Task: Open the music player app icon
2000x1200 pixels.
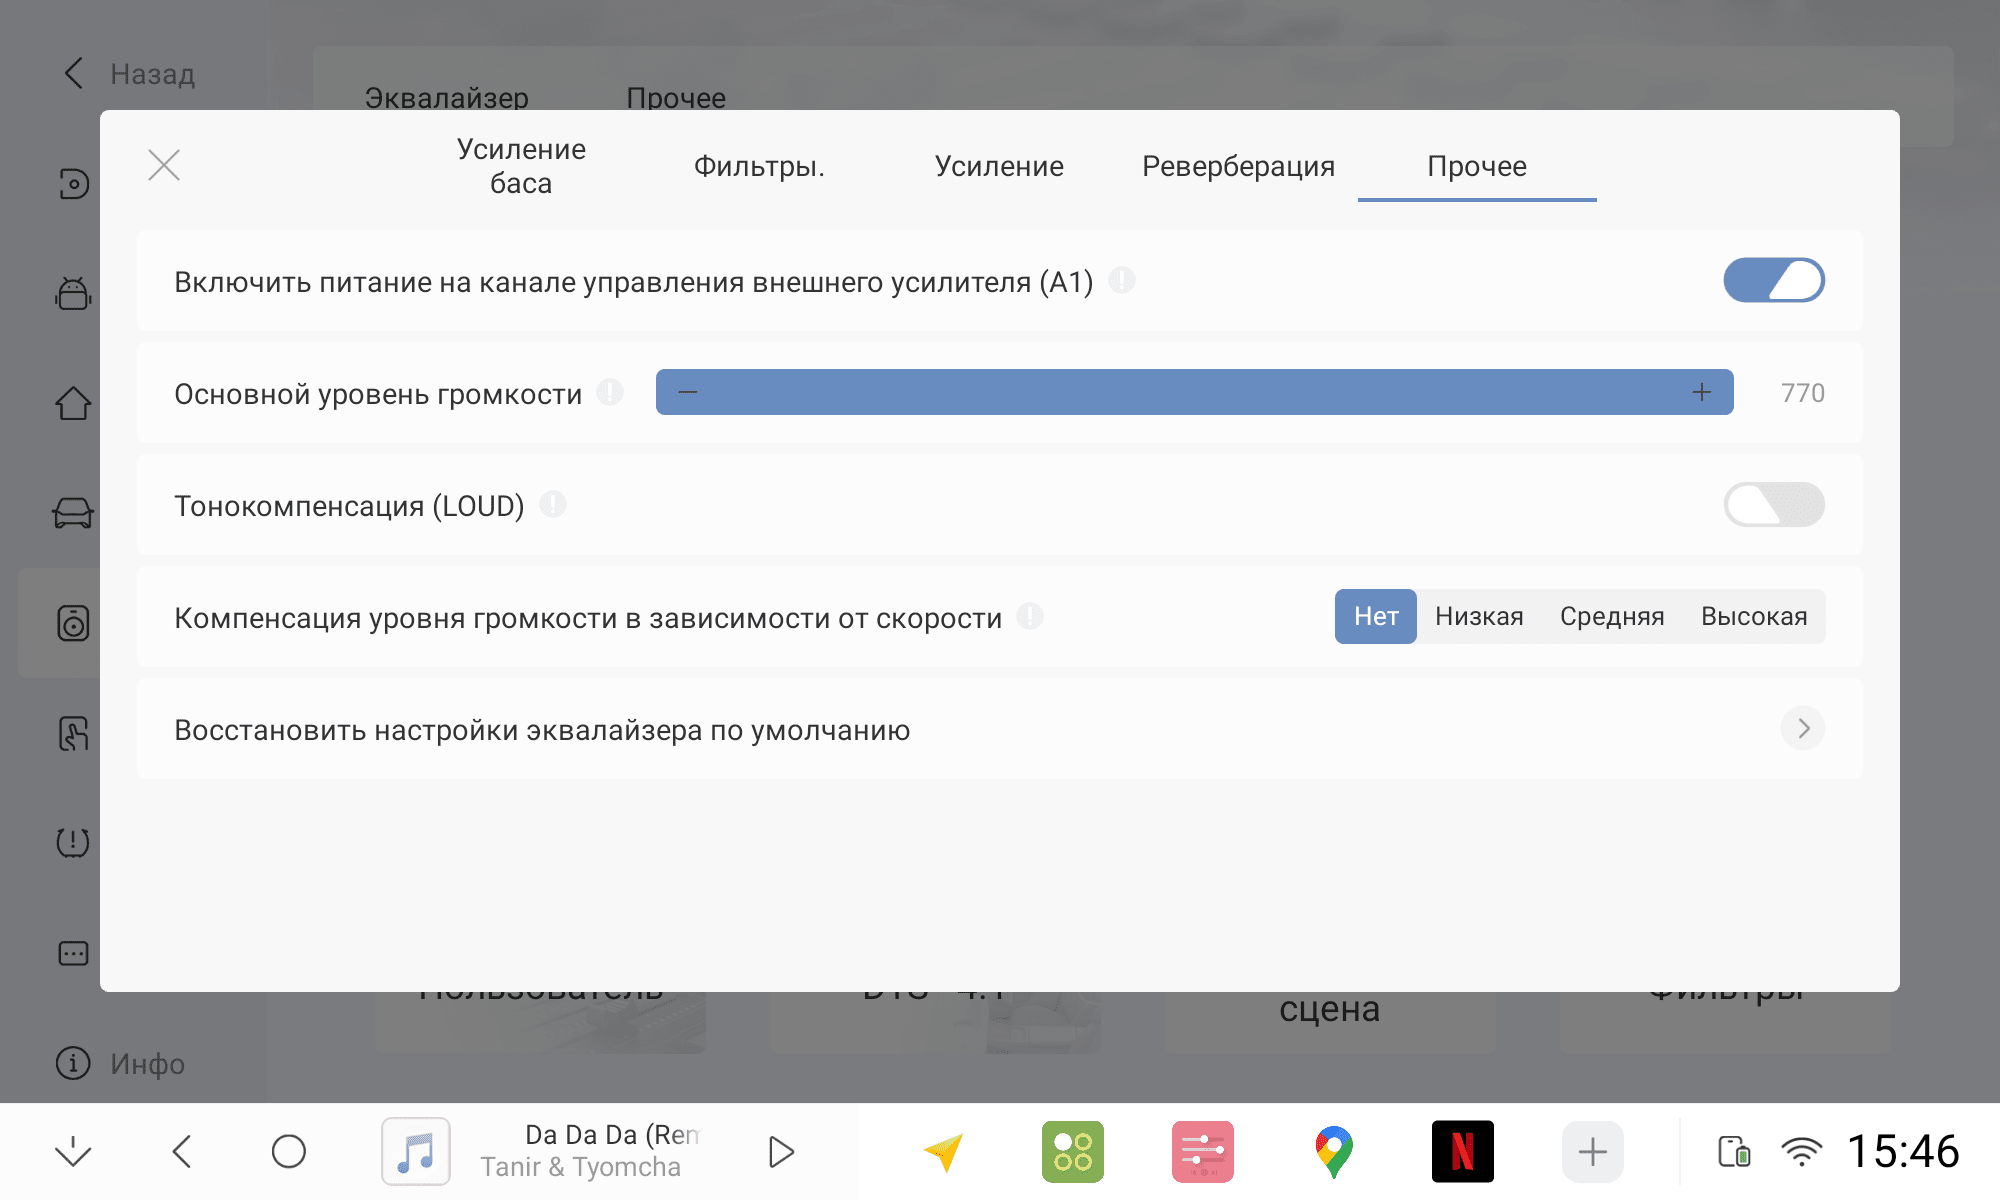Action: [x=416, y=1151]
